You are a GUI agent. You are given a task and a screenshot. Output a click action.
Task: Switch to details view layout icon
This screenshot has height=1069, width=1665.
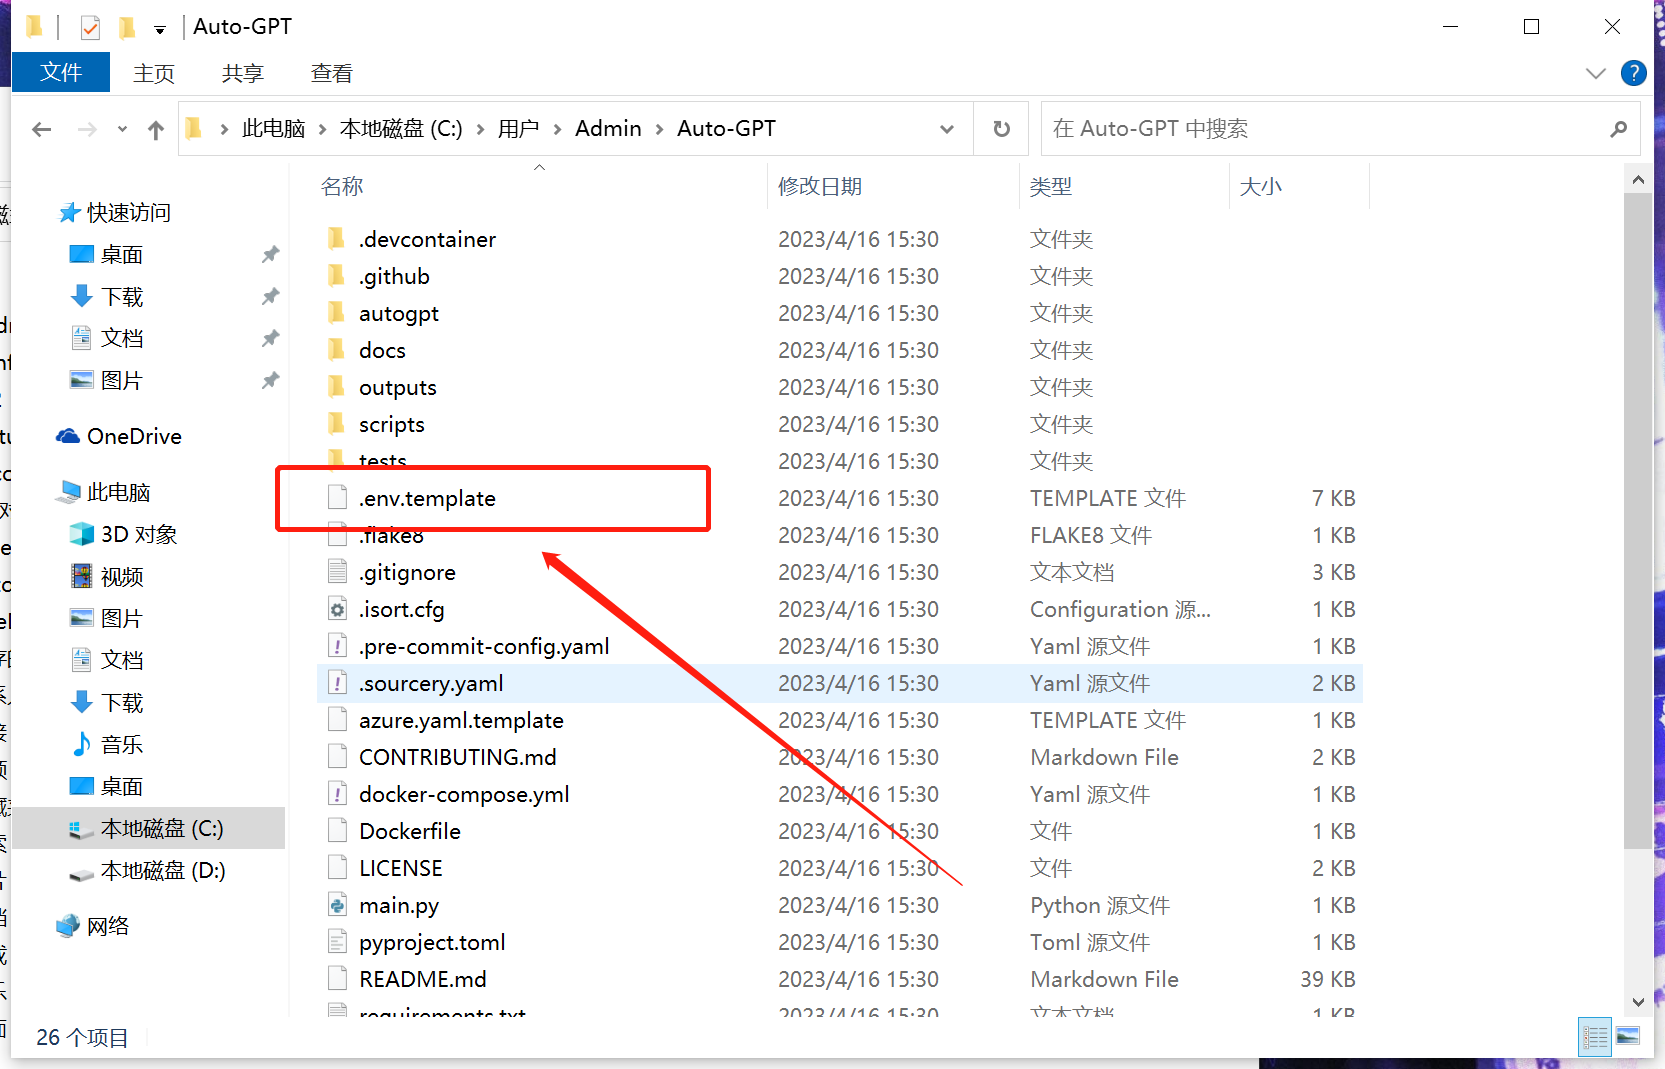1594,1037
